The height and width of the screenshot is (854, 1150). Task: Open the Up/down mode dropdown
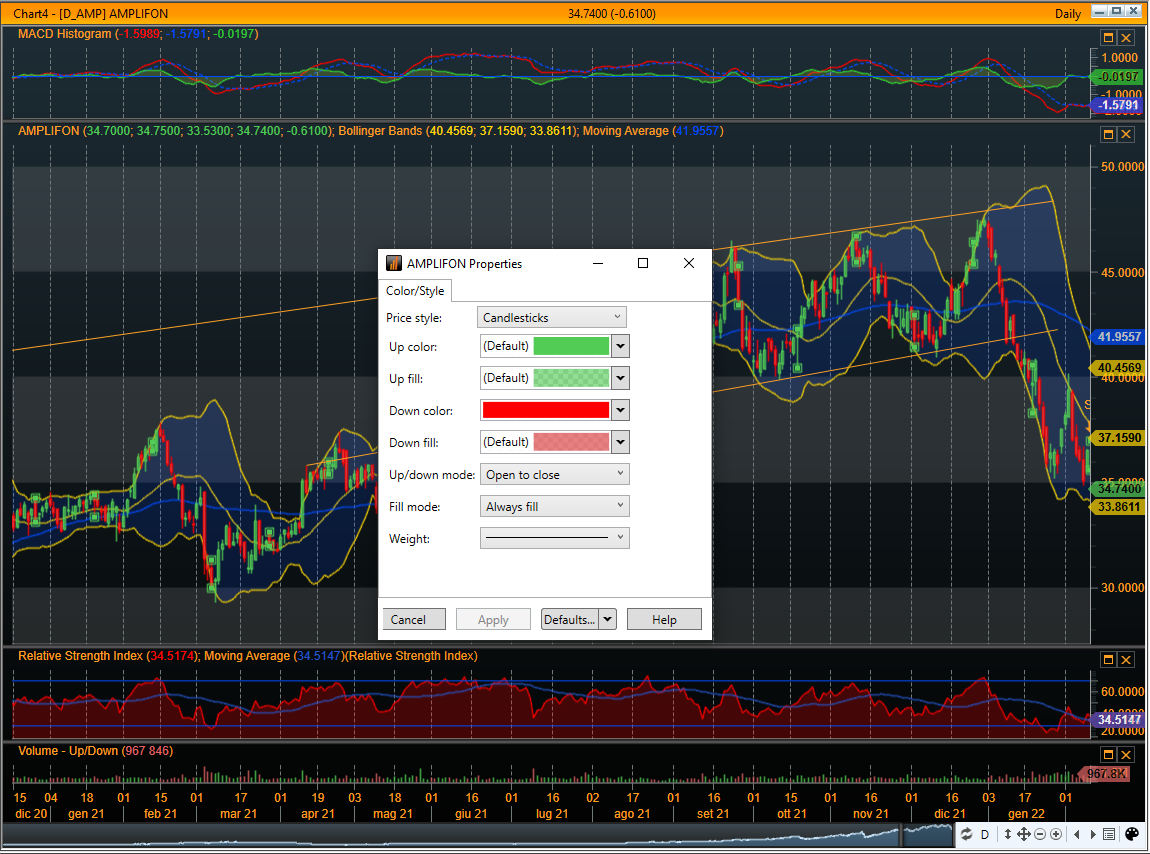point(554,475)
